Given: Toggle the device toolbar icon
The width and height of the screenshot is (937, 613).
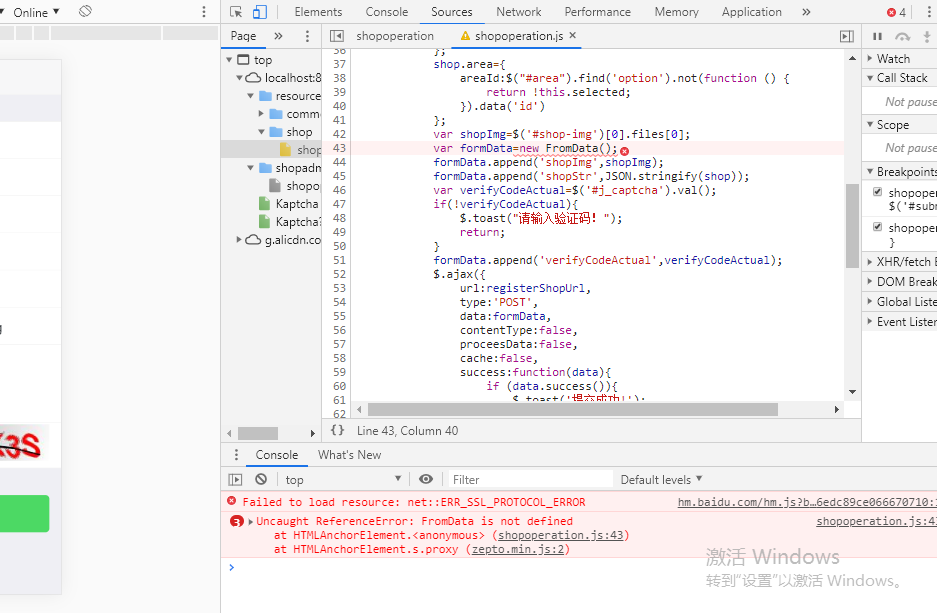Looking at the screenshot, I should pyautogui.click(x=259, y=12).
